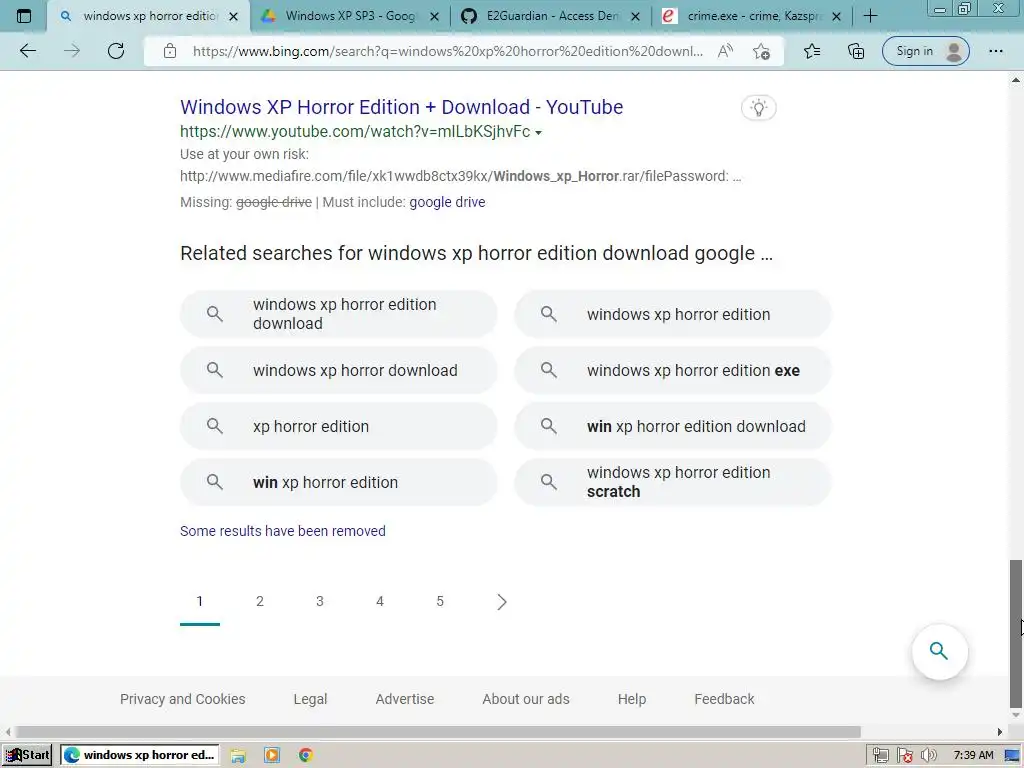Open File Explorer in the taskbar
1024x768 pixels.
coord(238,755)
